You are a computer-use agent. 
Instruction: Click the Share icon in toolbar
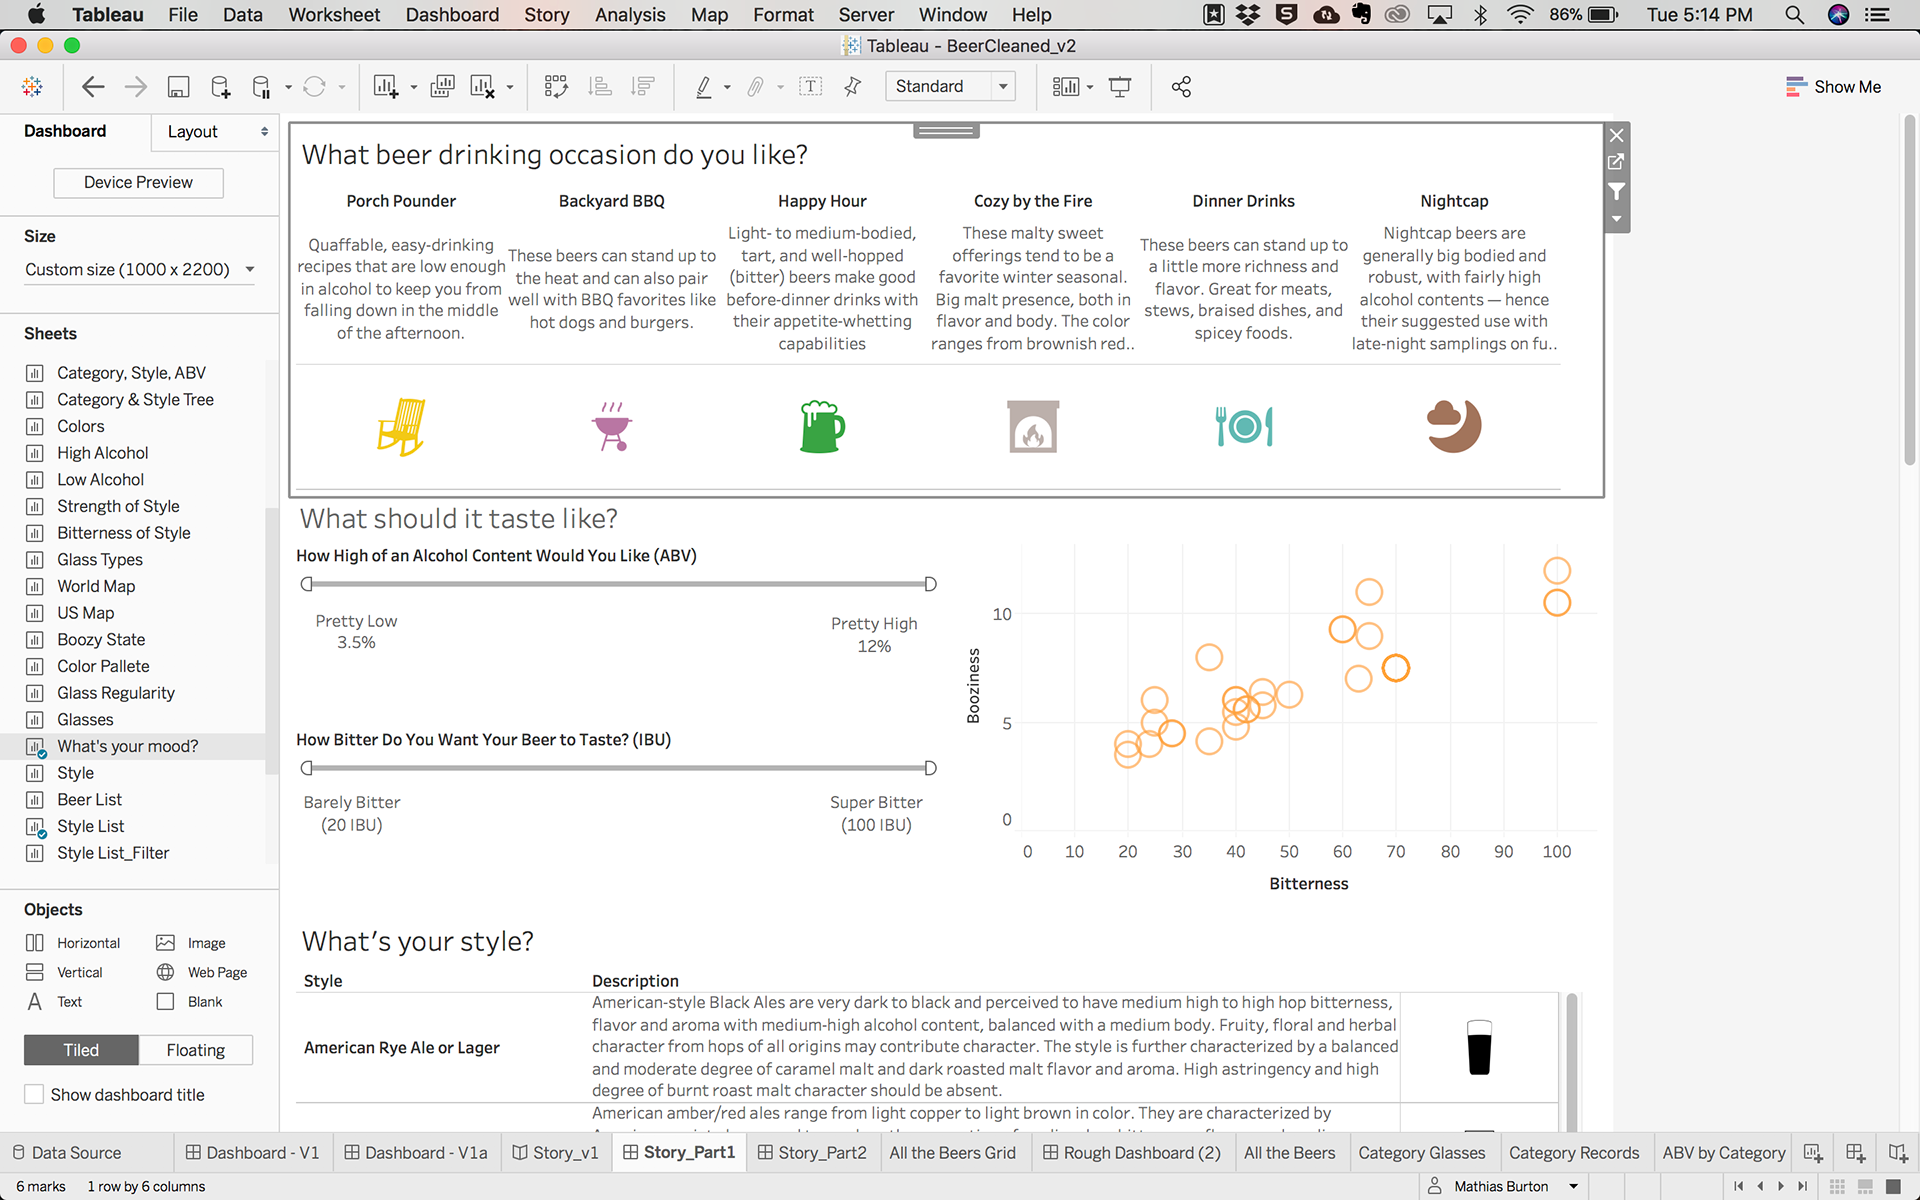pos(1181,87)
